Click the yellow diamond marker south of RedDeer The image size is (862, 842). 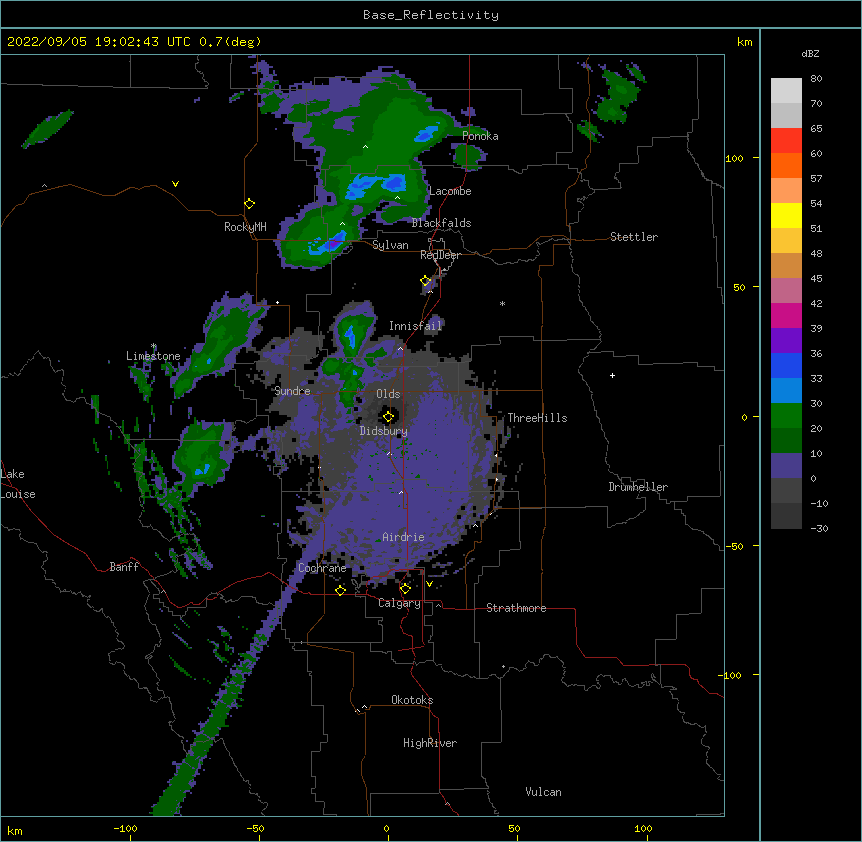(x=426, y=281)
